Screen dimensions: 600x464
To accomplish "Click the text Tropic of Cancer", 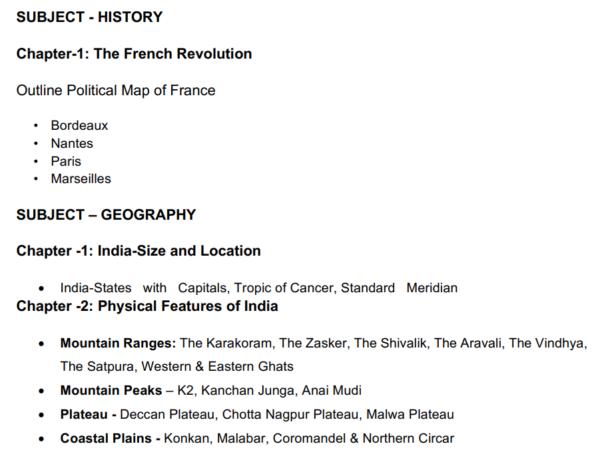I will coord(277,288).
